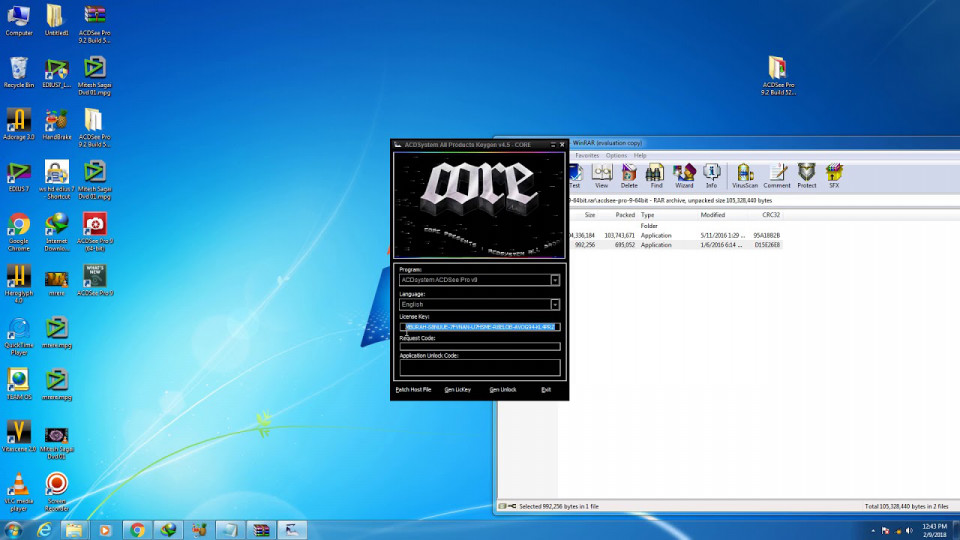This screenshot has height=540, width=960.
Task: Click the Test icon in WinRAR toolbar
Action: [574, 176]
